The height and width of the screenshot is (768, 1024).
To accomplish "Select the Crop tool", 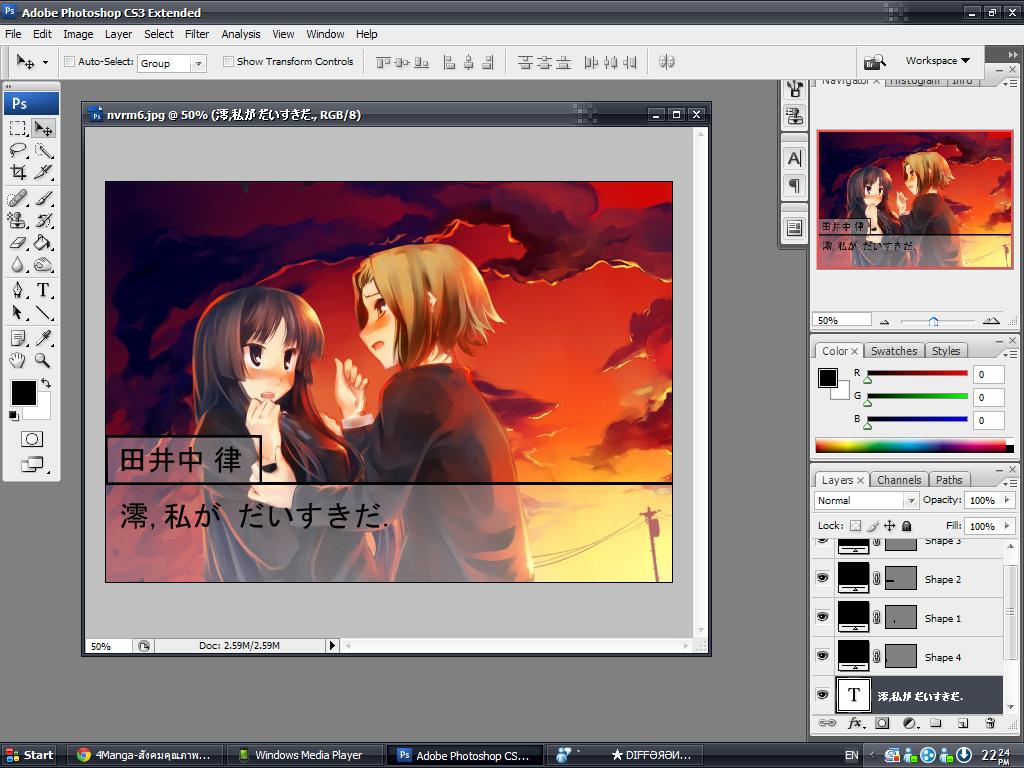I will tap(18, 172).
